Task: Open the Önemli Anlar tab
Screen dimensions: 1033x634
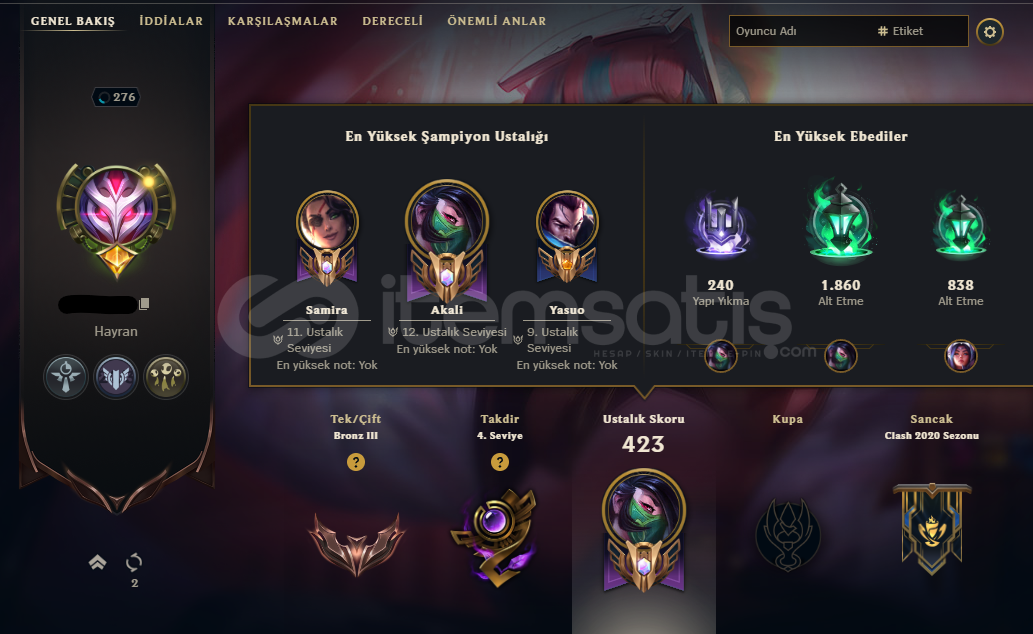Action: 497,20
